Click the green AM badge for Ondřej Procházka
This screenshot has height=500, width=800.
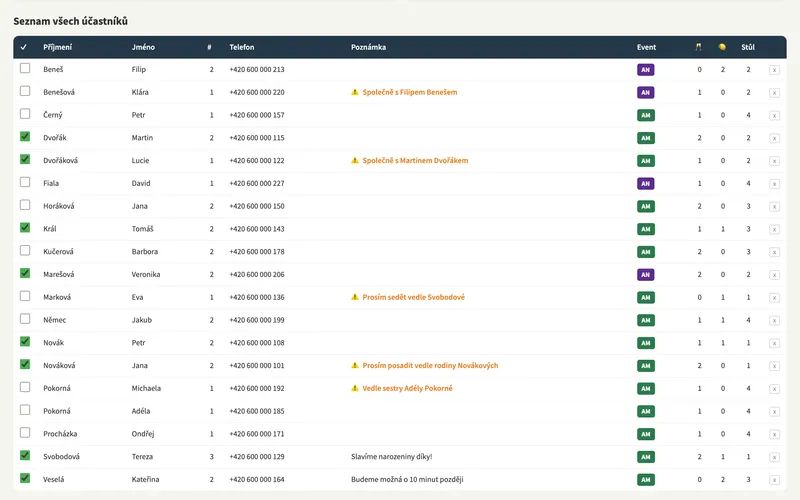pos(645,434)
